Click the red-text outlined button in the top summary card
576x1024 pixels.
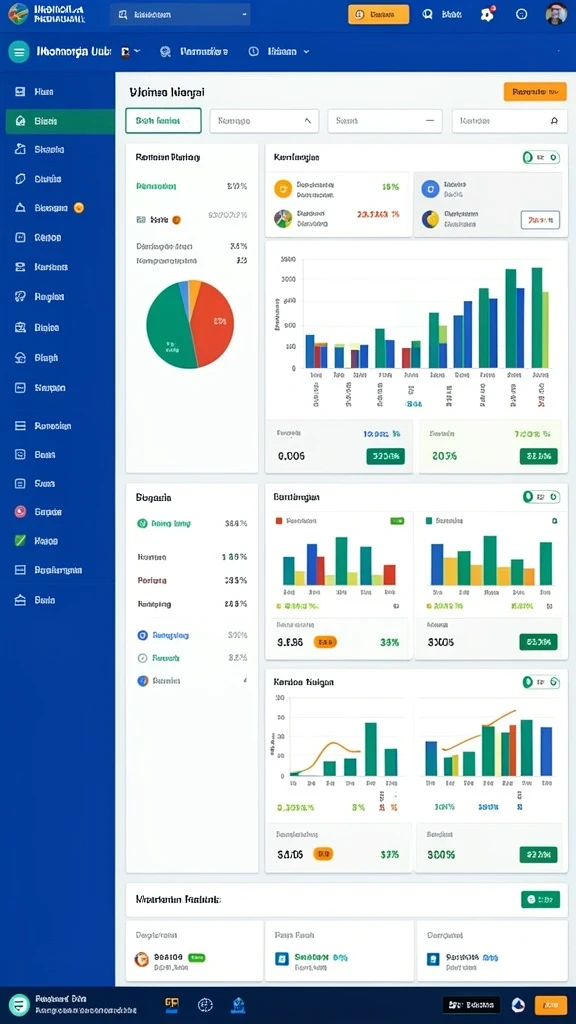tap(540, 220)
